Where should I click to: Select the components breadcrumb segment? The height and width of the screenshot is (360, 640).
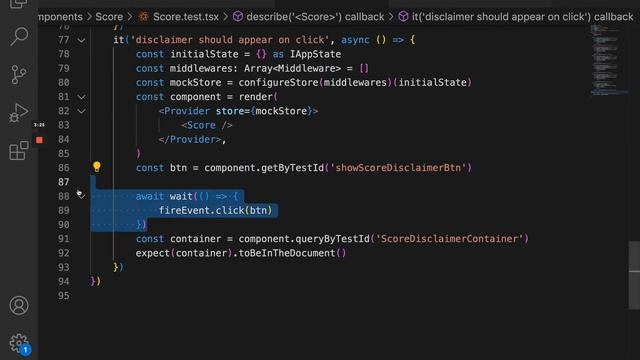coord(60,17)
